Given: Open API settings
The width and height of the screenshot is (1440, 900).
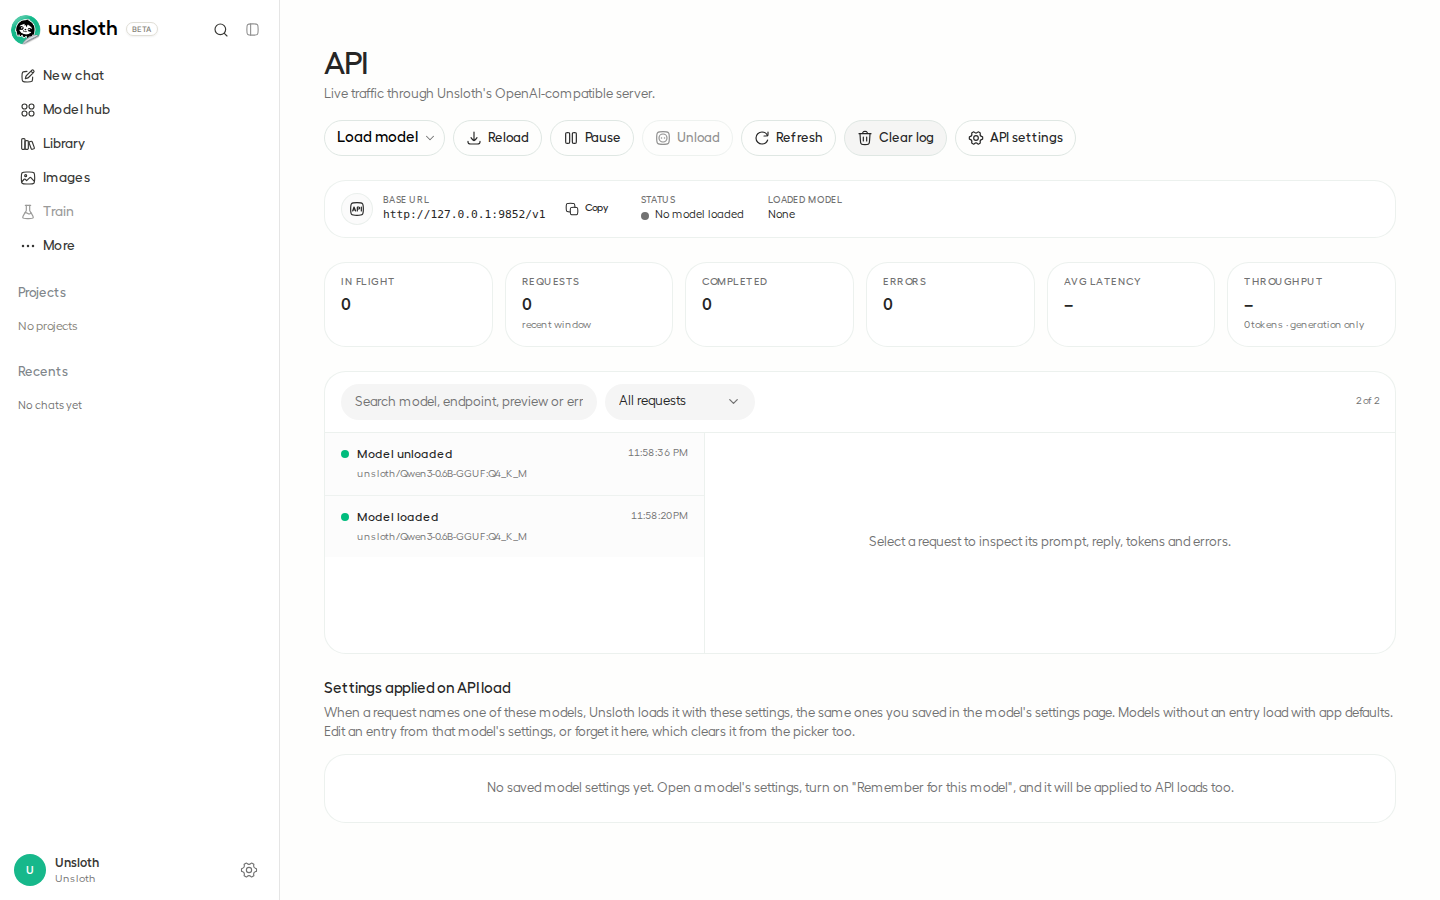Looking at the screenshot, I should click(x=1015, y=138).
